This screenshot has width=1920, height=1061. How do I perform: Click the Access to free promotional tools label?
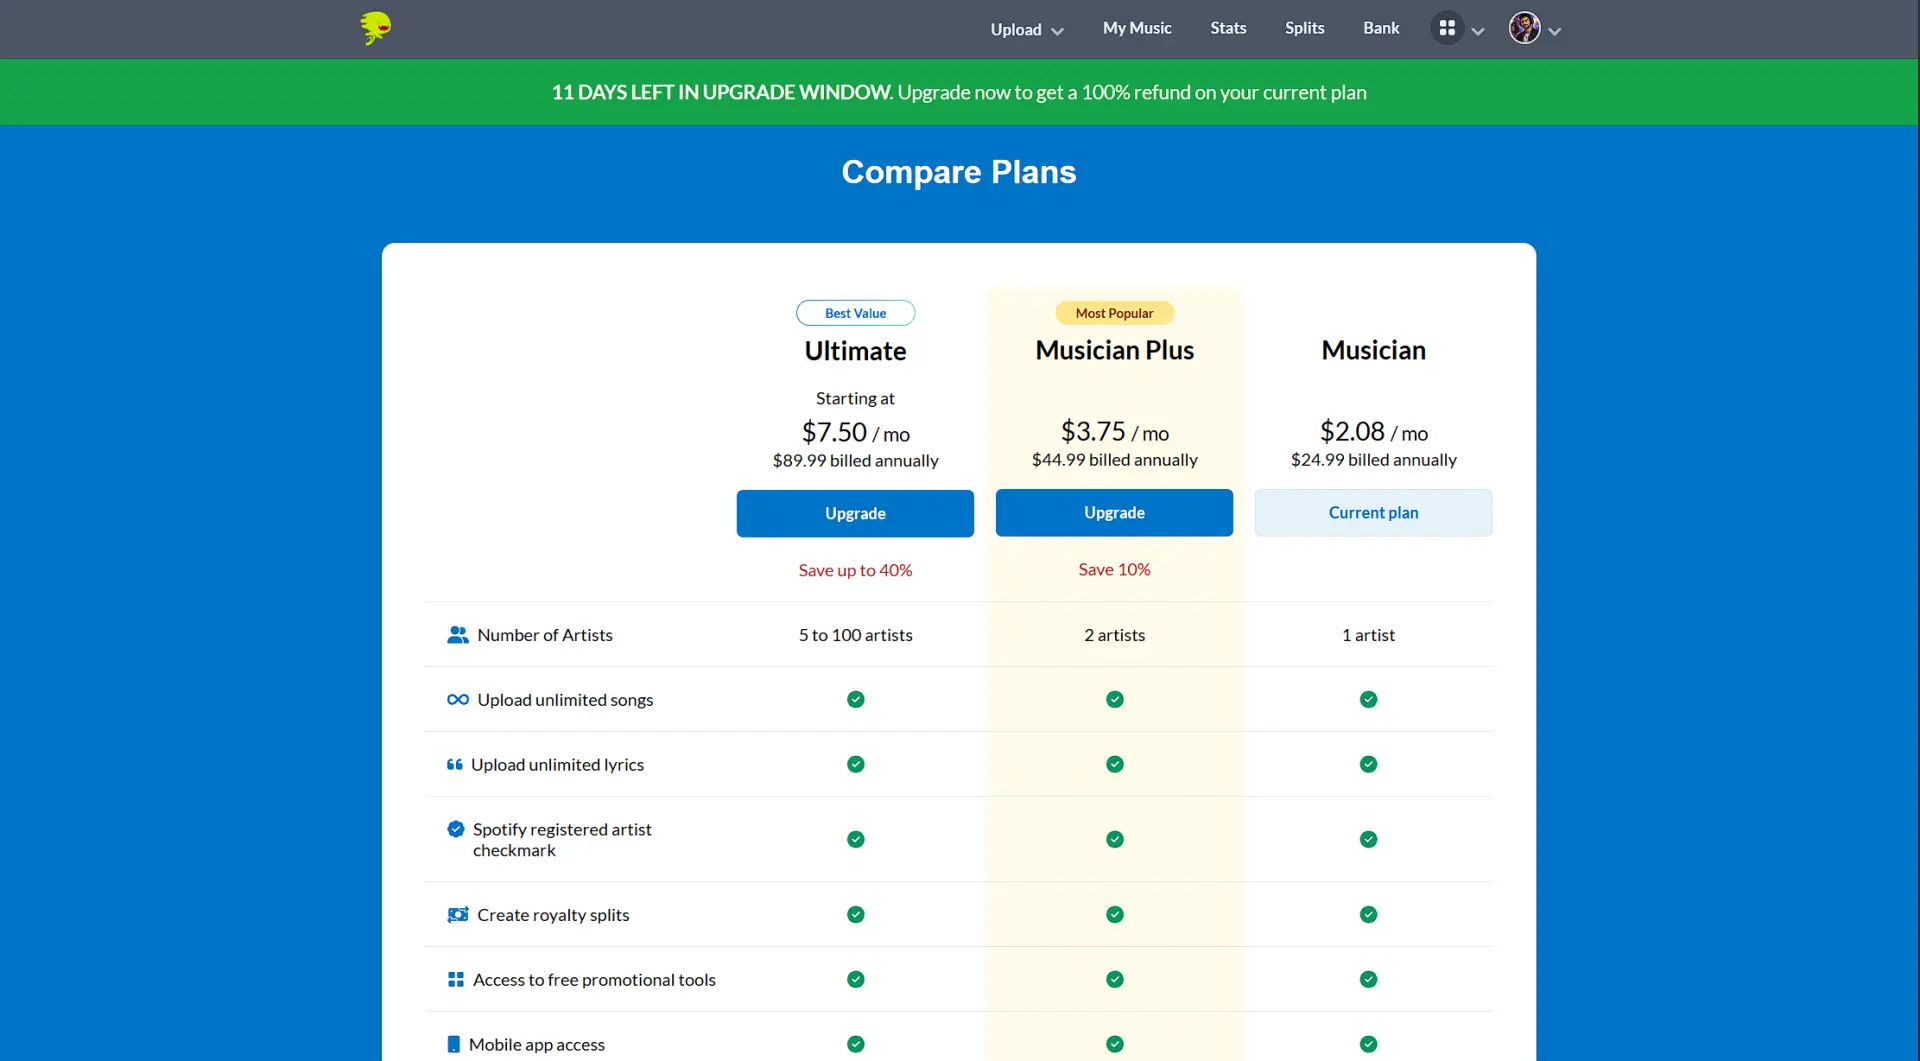click(594, 980)
